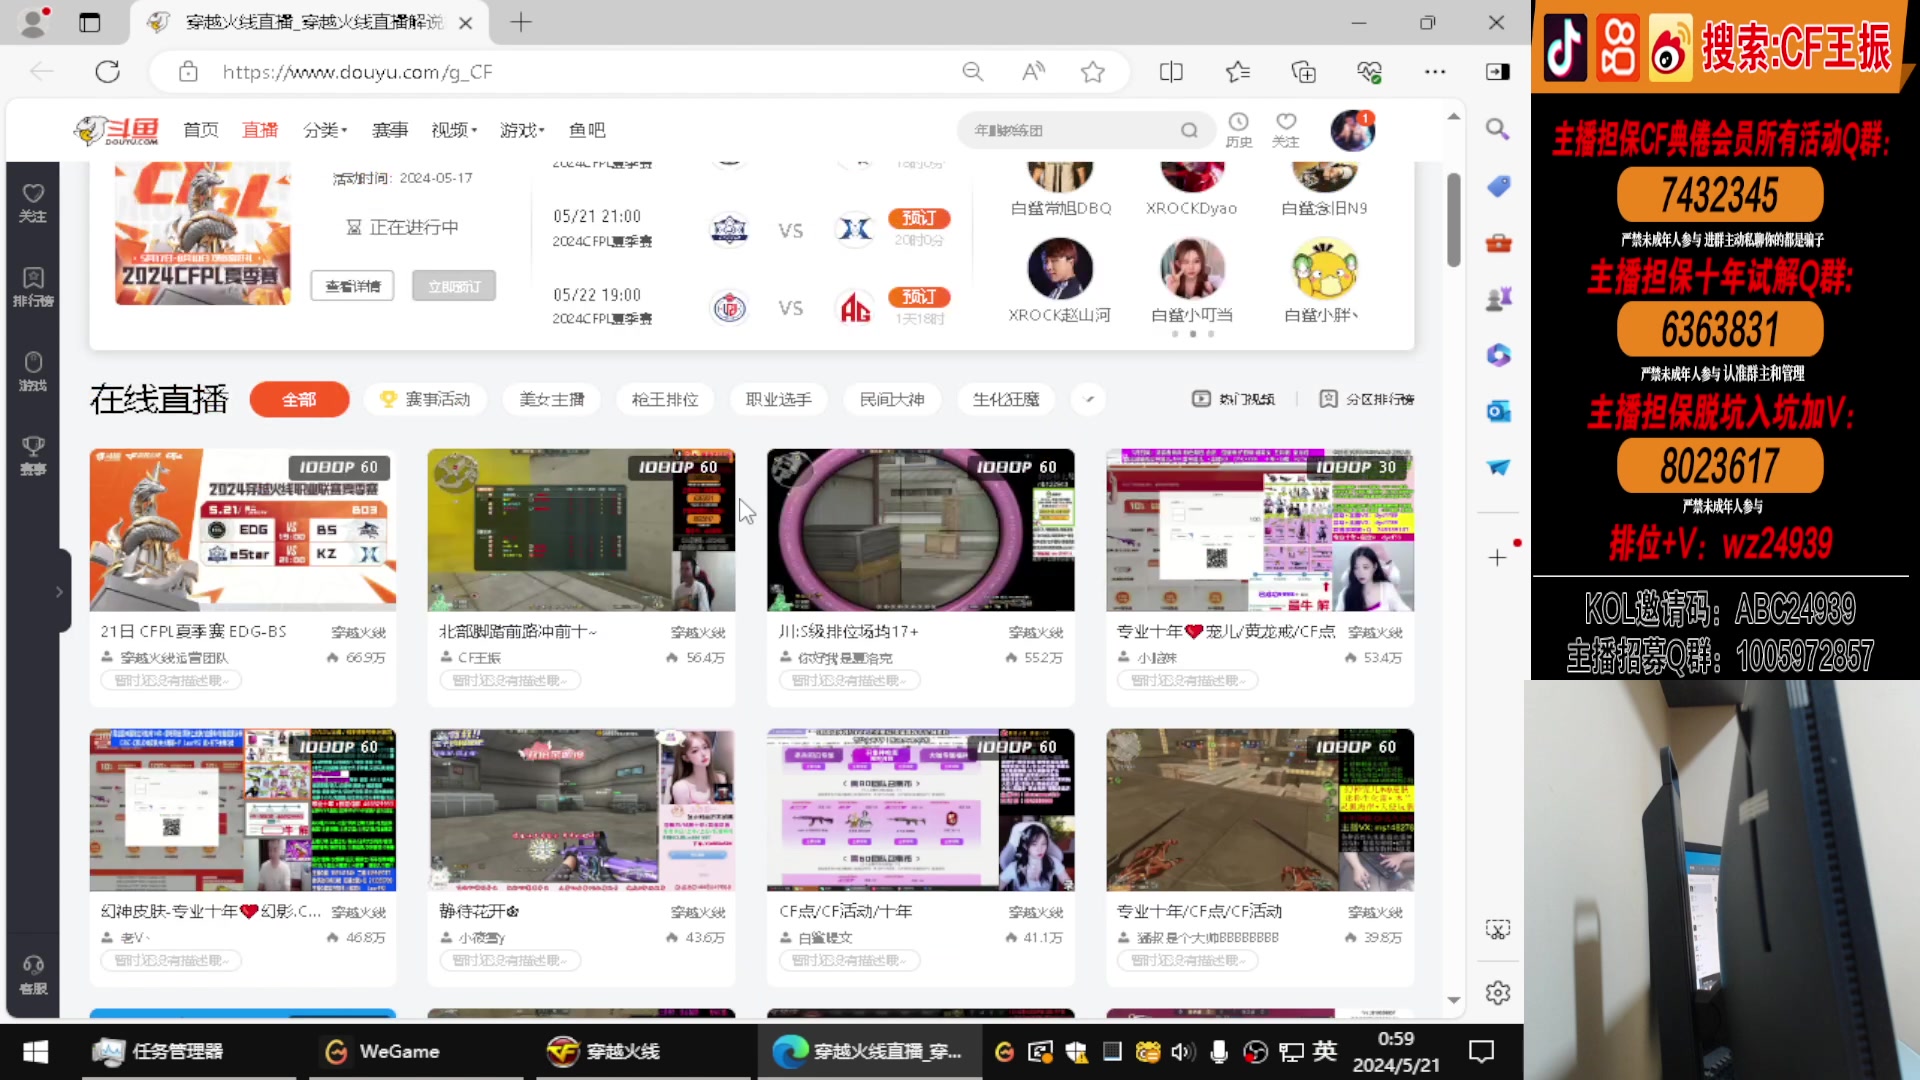Open CF王振's live stream thumbnail
The width and height of the screenshot is (1920, 1080).
(581, 529)
